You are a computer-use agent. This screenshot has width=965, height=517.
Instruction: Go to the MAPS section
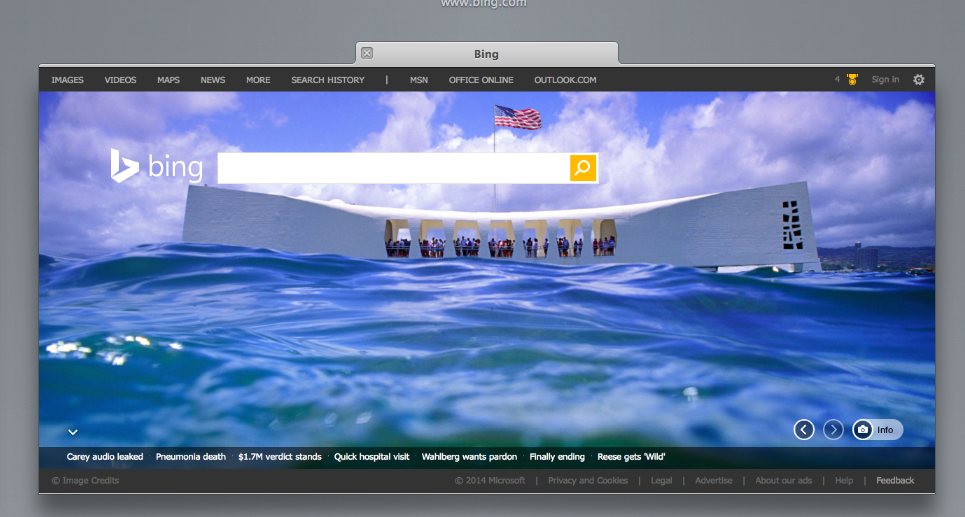(x=168, y=80)
